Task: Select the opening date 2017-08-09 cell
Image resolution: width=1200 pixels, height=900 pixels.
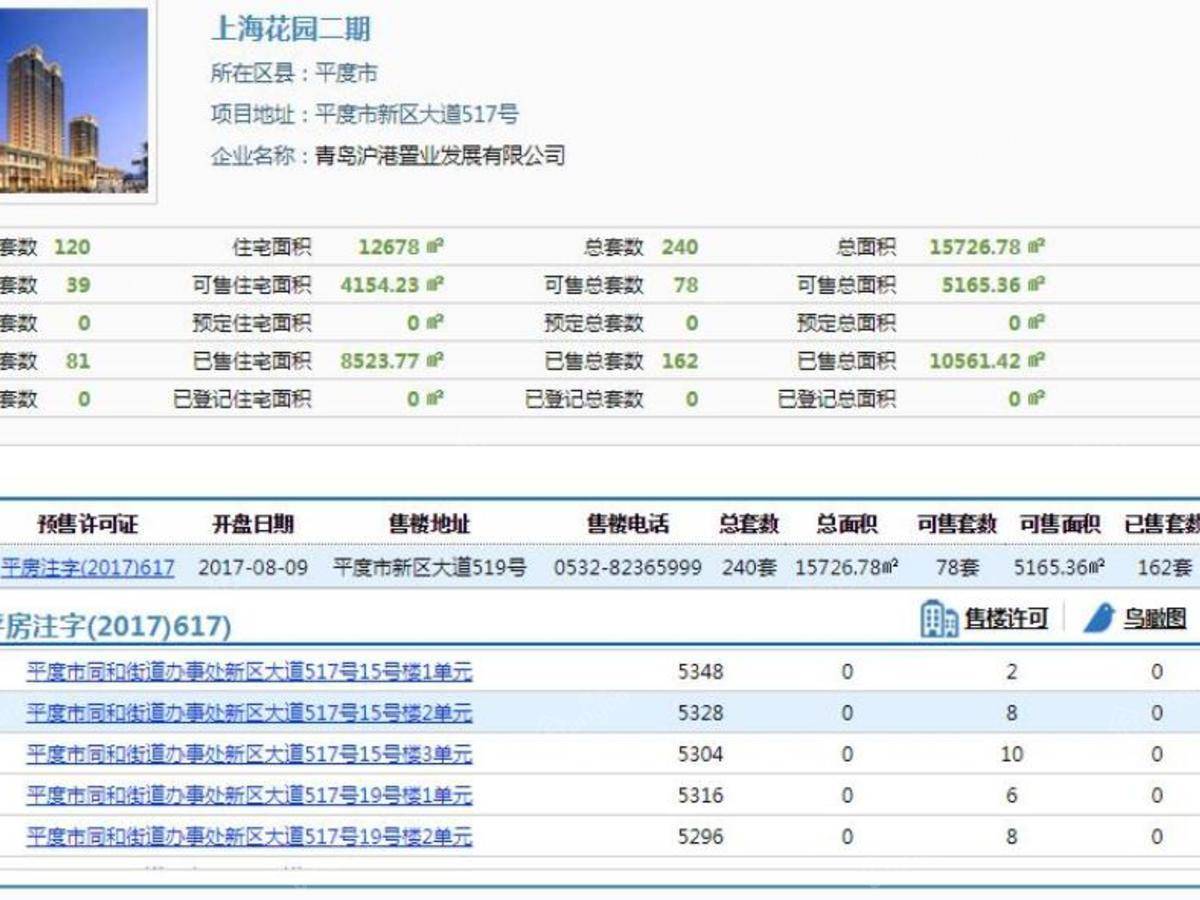Action: click(x=253, y=568)
